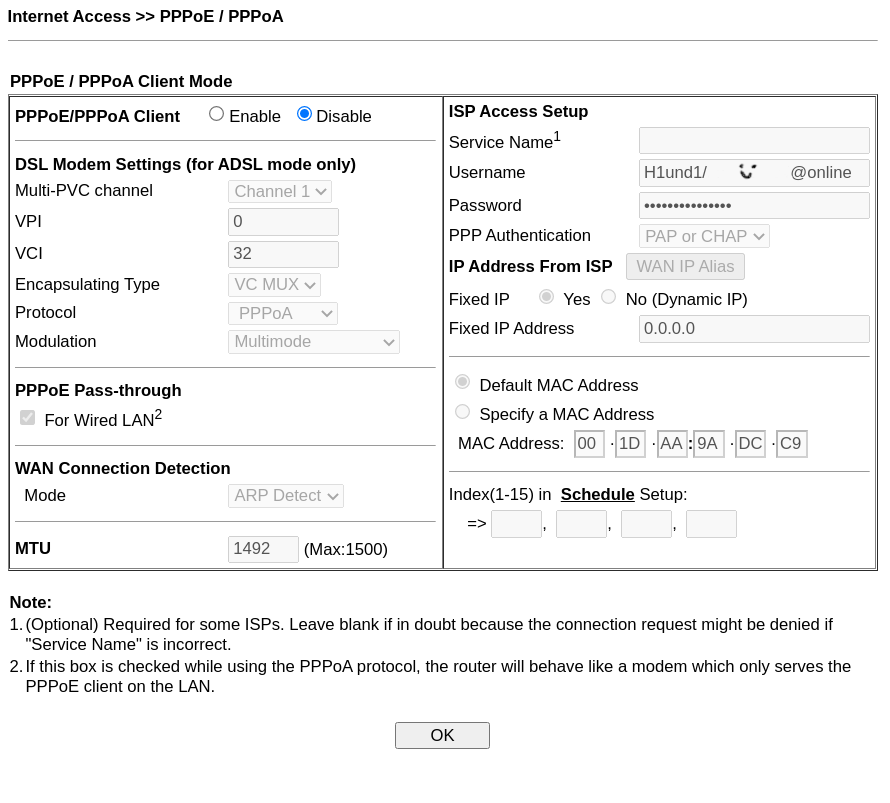Image resolution: width=890 pixels, height=803 pixels.
Task: Click the second Schedule index field
Action: [x=581, y=524]
